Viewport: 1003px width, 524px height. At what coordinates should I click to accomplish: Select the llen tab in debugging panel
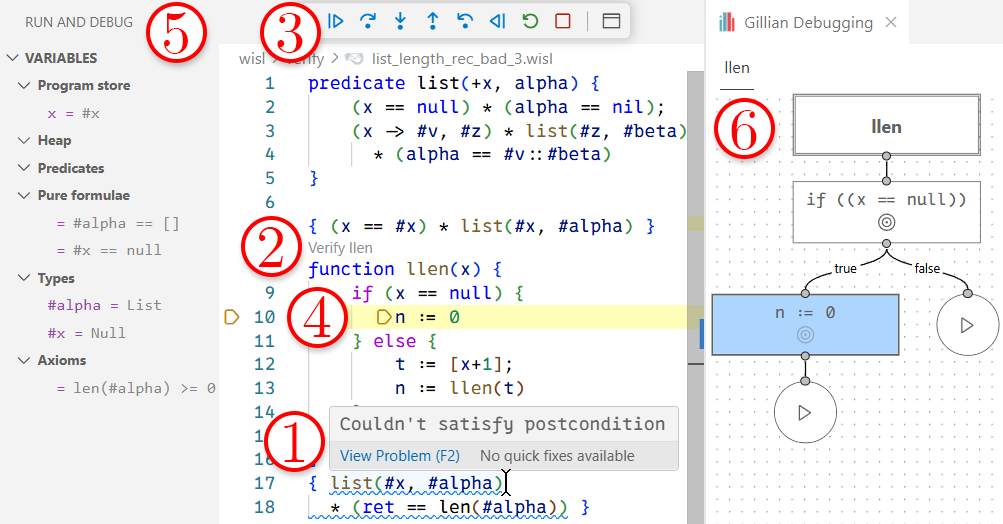click(x=736, y=69)
